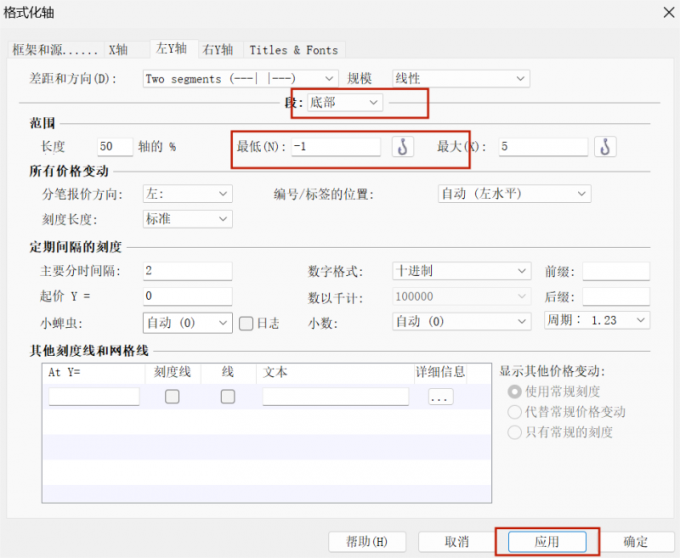Viewport: 680px width, 558px height.
Task: Check the 刻度线 checkbox in first row
Action: click(x=172, y=396)
